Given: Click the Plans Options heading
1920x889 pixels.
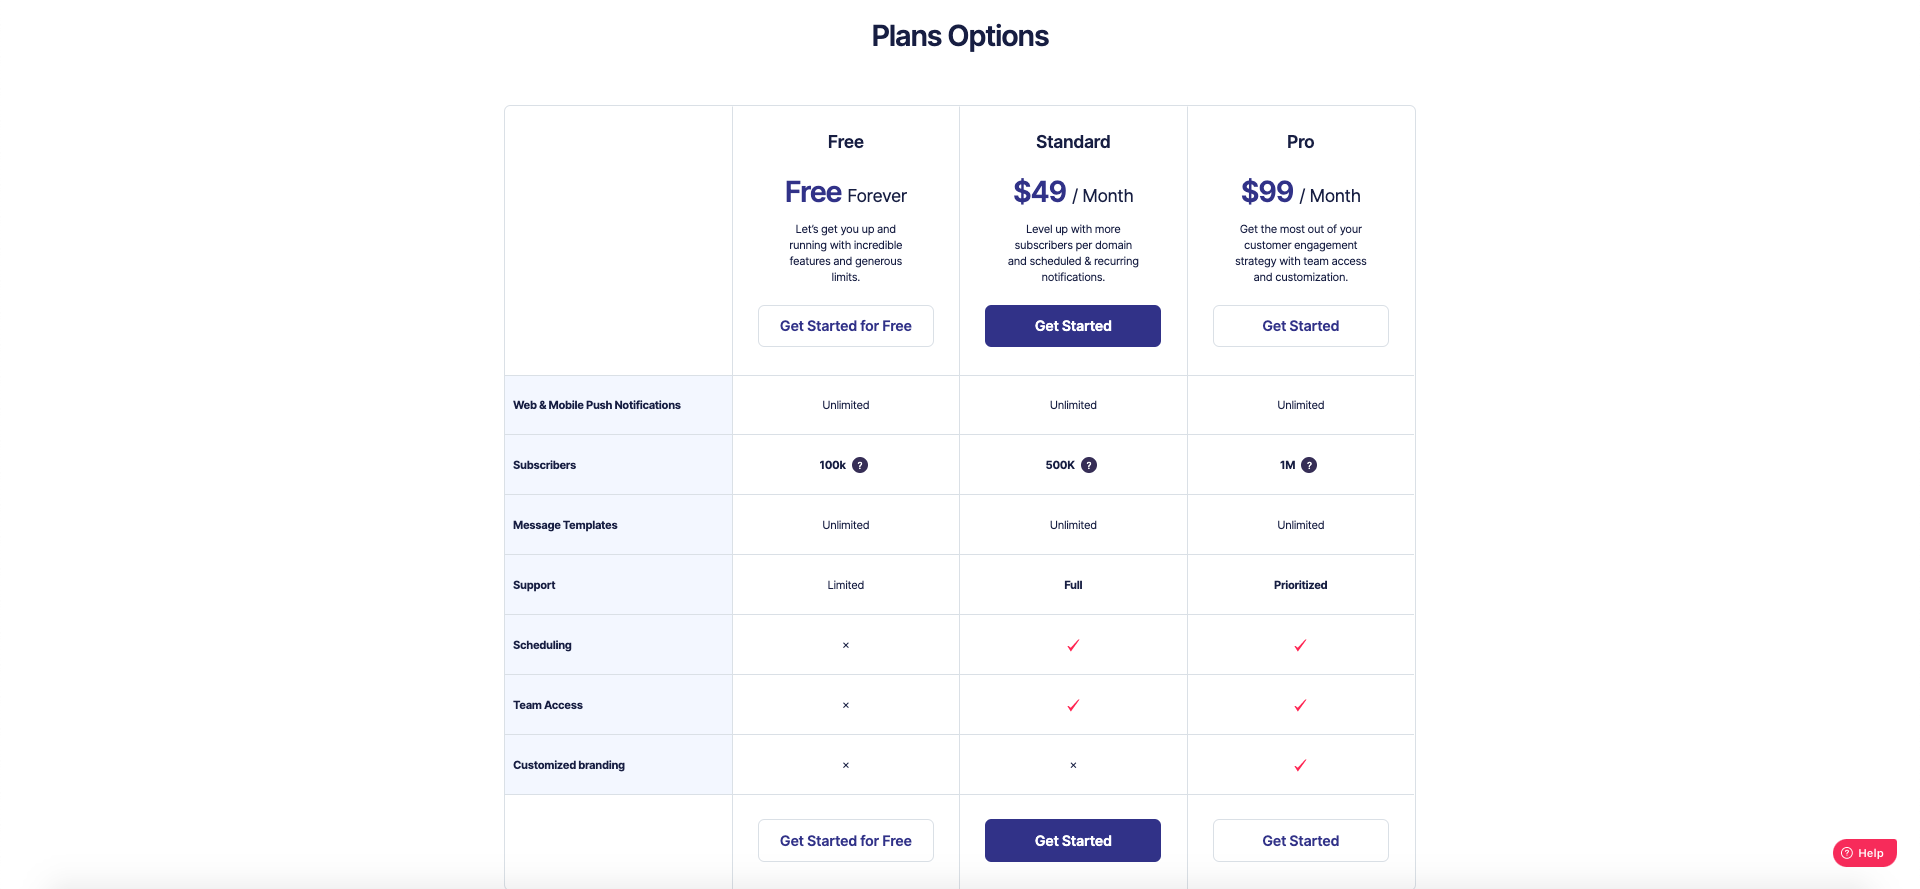Looking at the screenshot, I should click(x=960, y=36).
